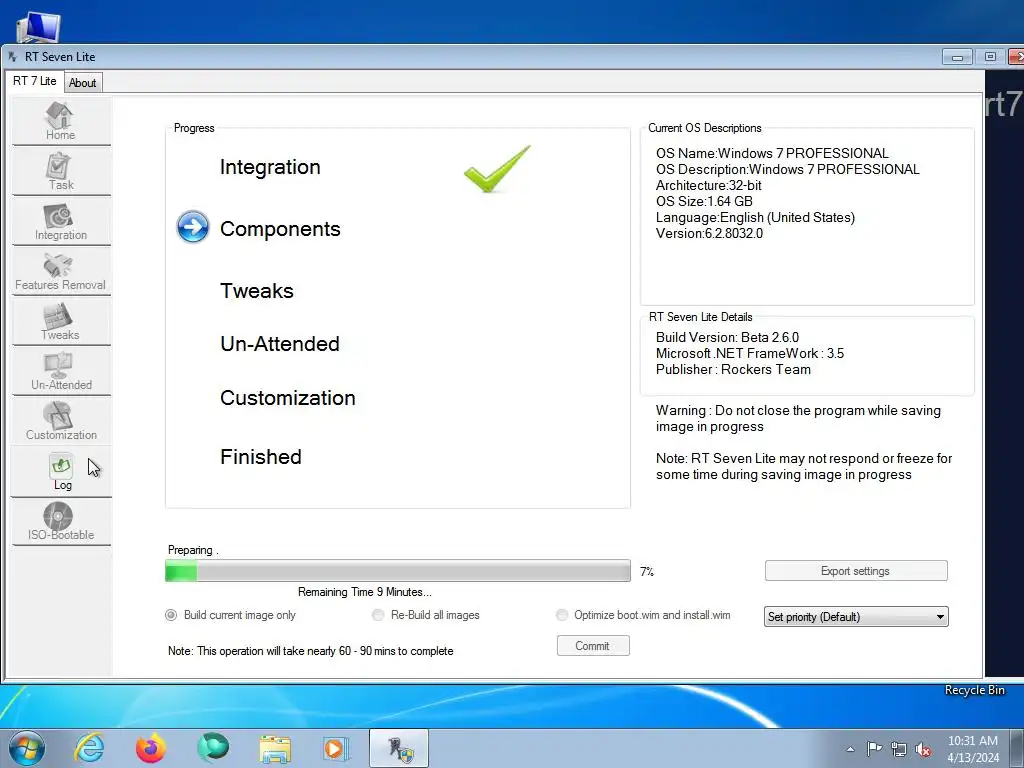
Task: Click 'Publisher : Rockers Team' text
Action: (733, 369)
